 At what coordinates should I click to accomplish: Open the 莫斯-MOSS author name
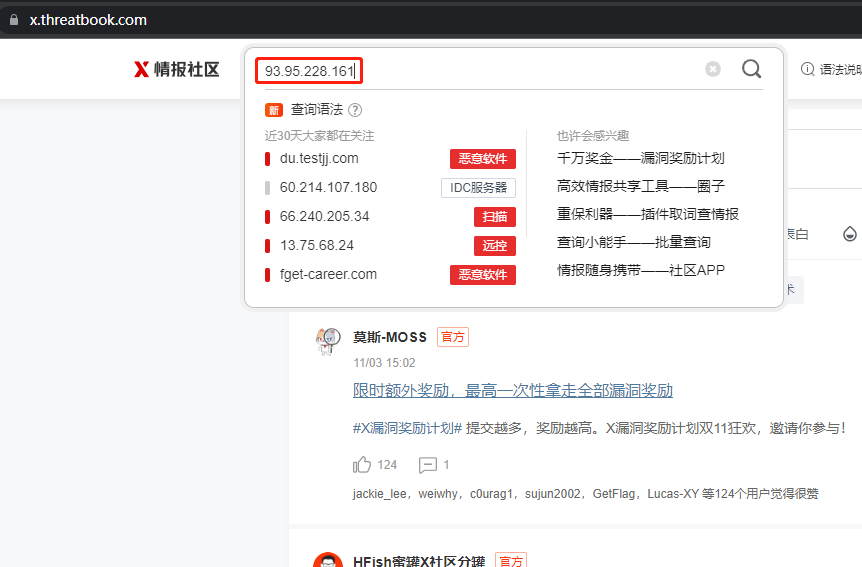tap(390, 337)
